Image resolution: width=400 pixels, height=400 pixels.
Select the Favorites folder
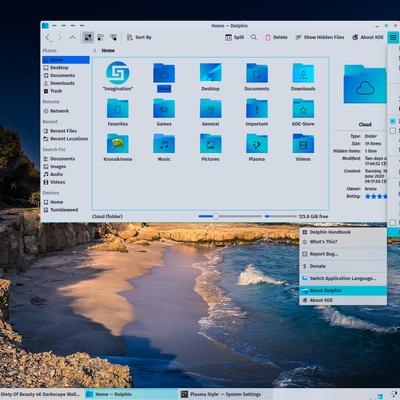coord(118,108)
